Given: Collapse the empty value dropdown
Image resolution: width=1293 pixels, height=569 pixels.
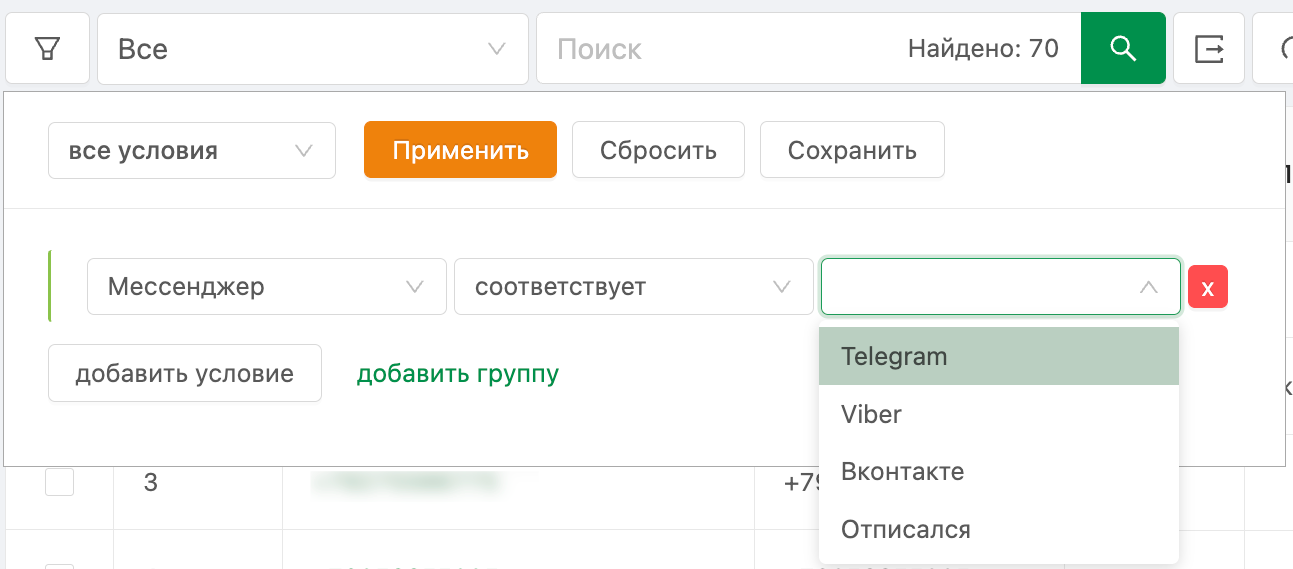Looking at the screenshot, I should (1001, 287).
